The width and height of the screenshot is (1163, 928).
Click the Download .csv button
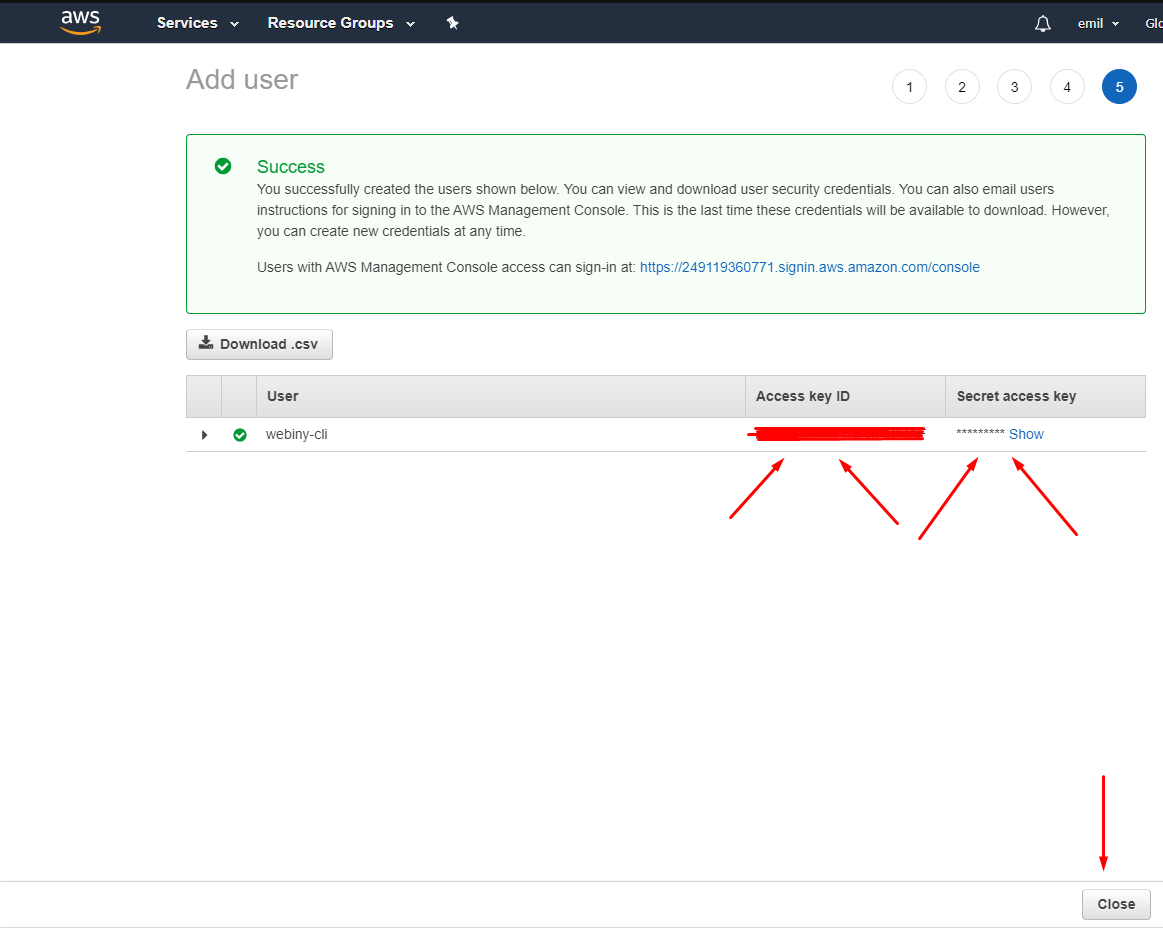pyautogui.click(x=259, y=343)
